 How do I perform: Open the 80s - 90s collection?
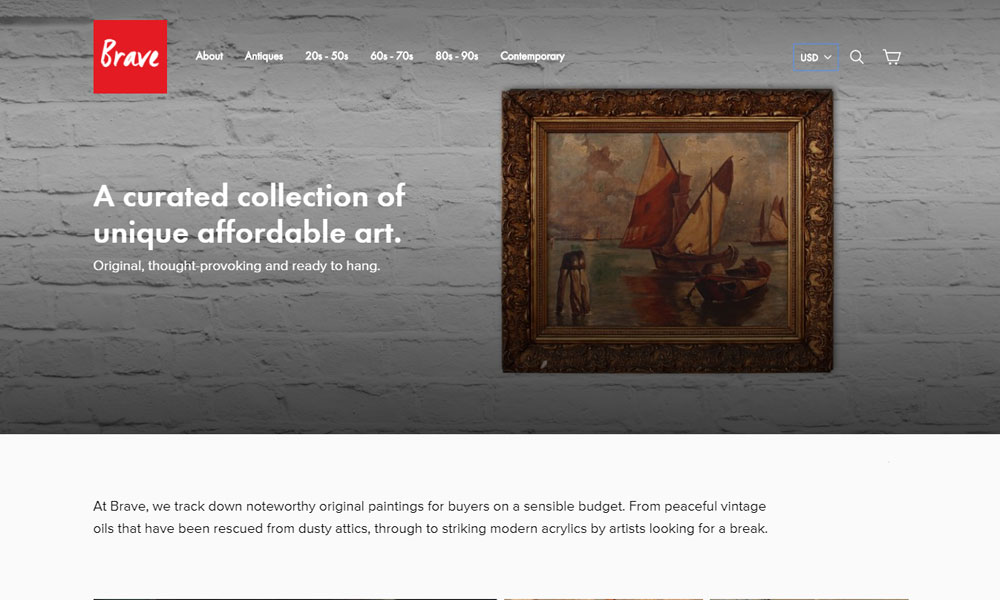pos(457,56)
